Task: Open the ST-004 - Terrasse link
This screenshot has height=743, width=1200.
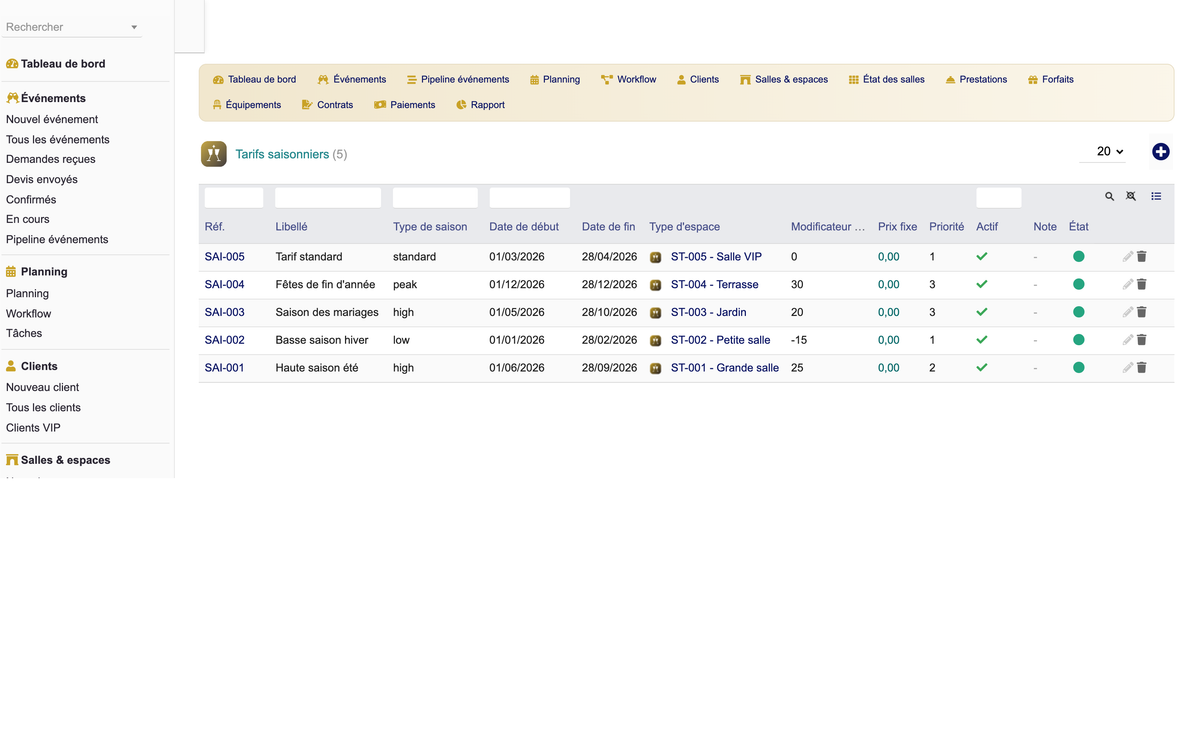Action: [x=715, y=285]
